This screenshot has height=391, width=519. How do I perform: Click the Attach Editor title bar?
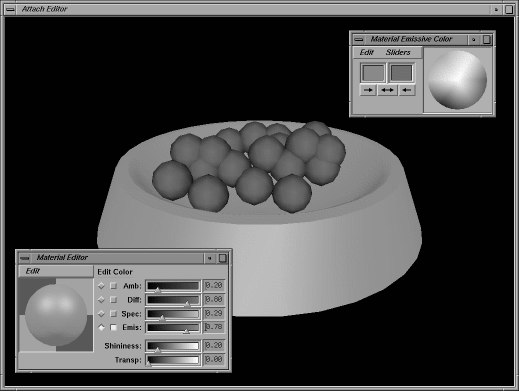pyautogui.click(x=253, y=9)
